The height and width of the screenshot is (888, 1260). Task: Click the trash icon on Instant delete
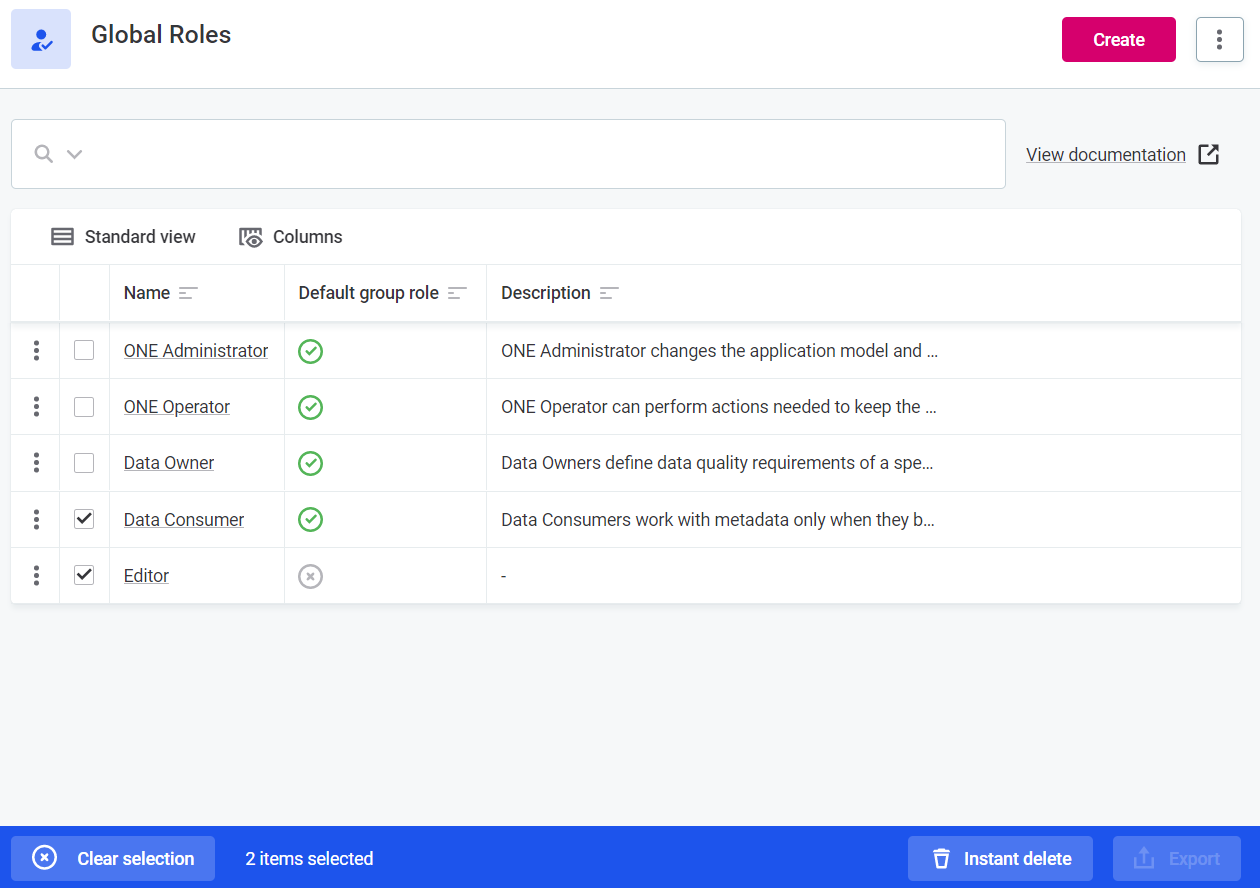[941, 858]
